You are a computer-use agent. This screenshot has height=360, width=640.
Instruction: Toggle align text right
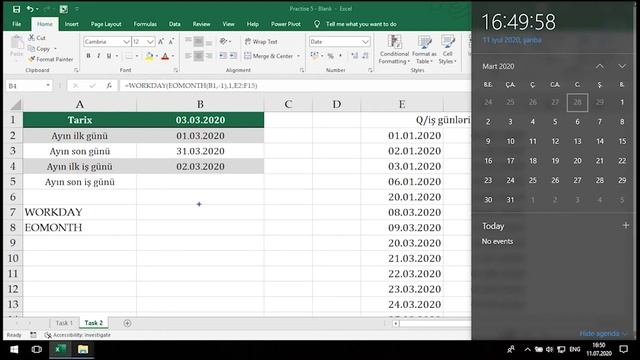click(x=209, y=56)
